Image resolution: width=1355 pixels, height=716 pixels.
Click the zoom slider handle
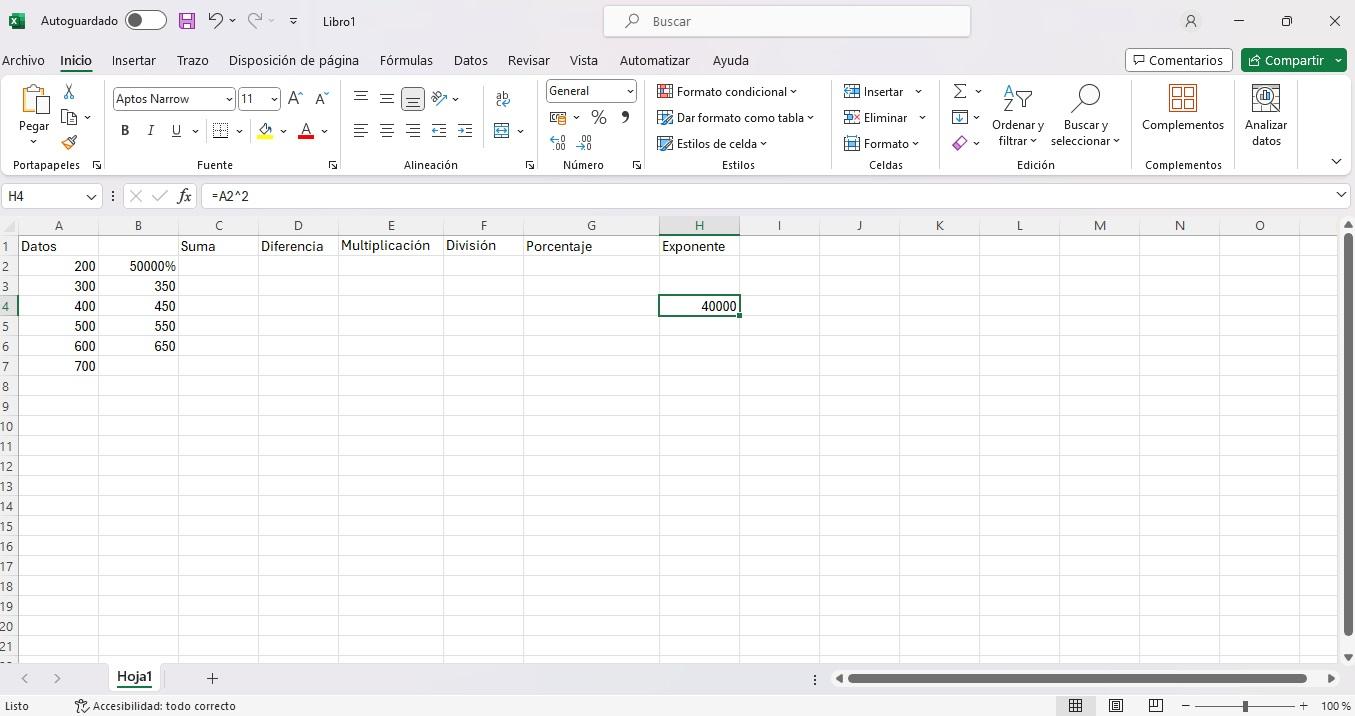pos(1245,706)
